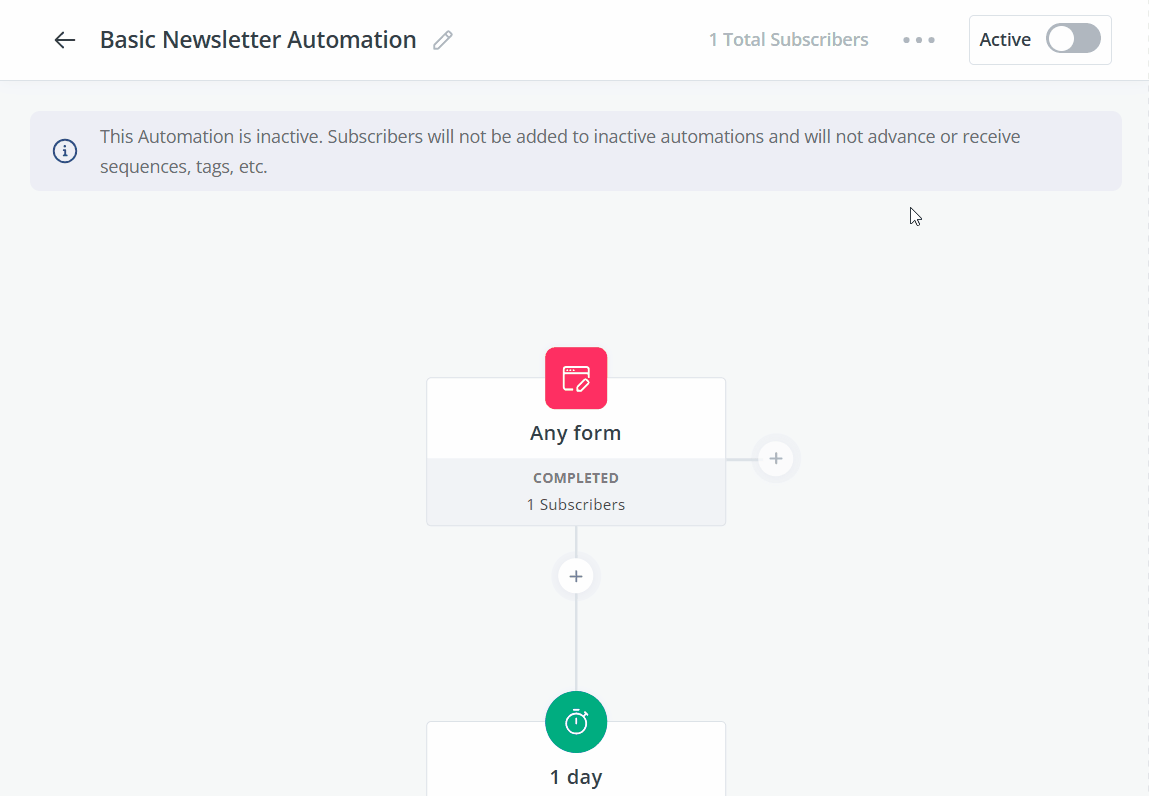Toggle the Active switch on
The image size is (1149, 796).
click(1073, 39)
